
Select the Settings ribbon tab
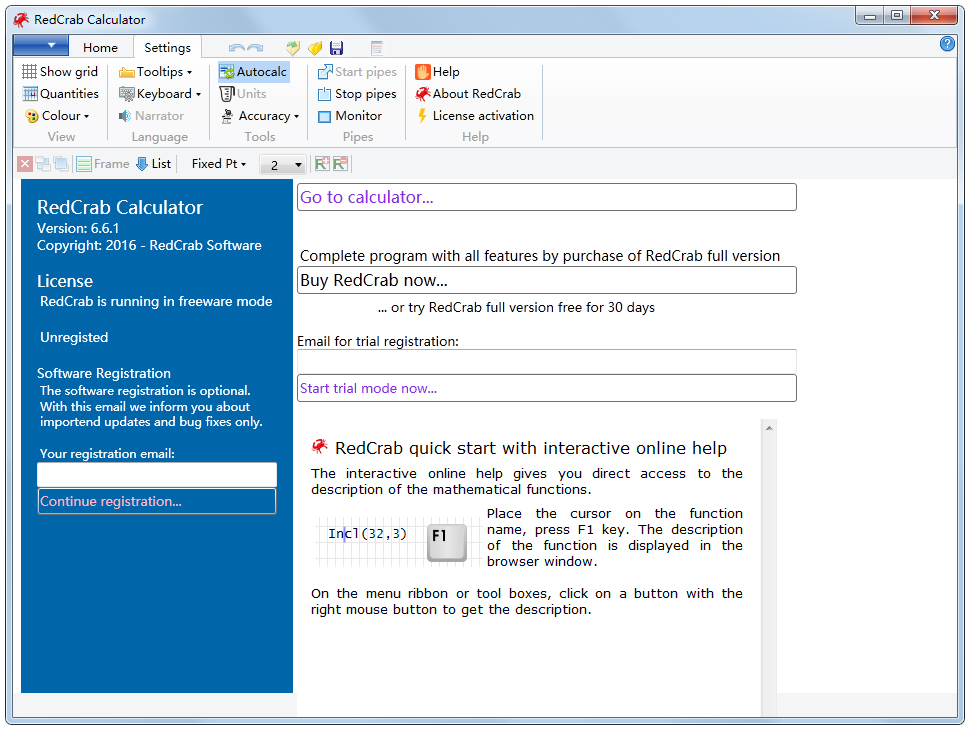coord(167,47)
